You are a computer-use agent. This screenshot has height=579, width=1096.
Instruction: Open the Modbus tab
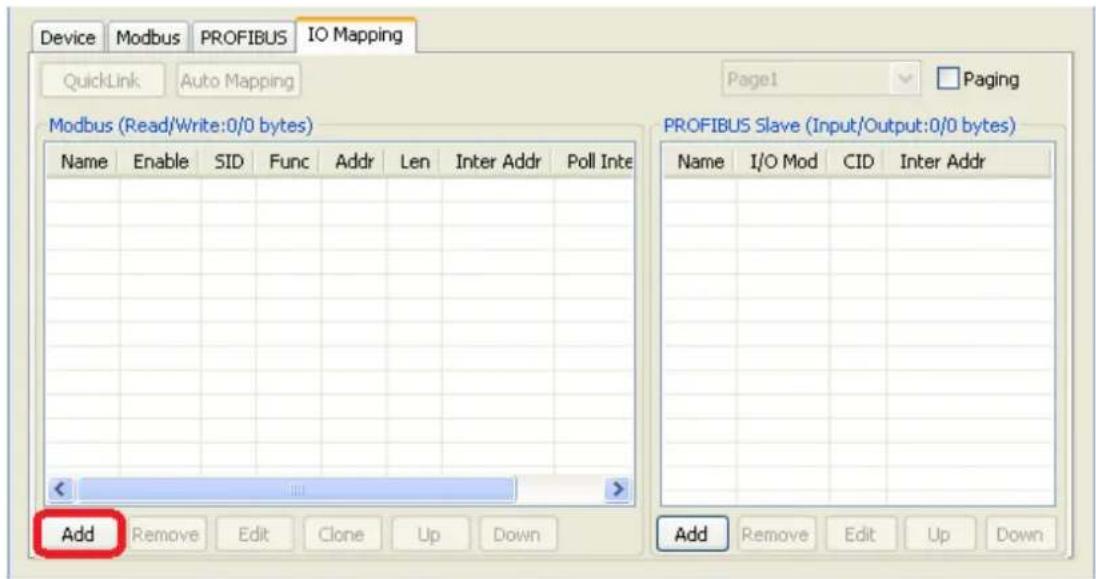[x=147, y=37]
